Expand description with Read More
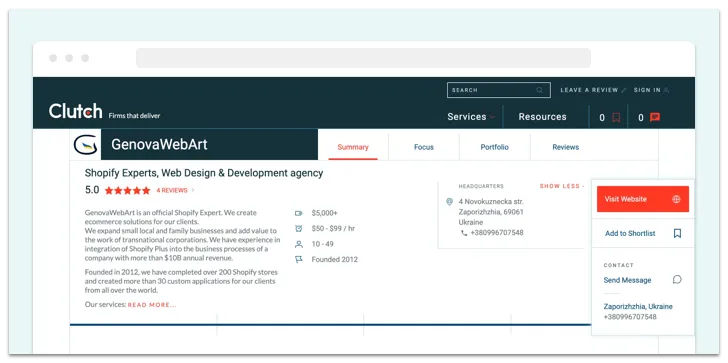 pyautogui.click(x=152, y=305)
